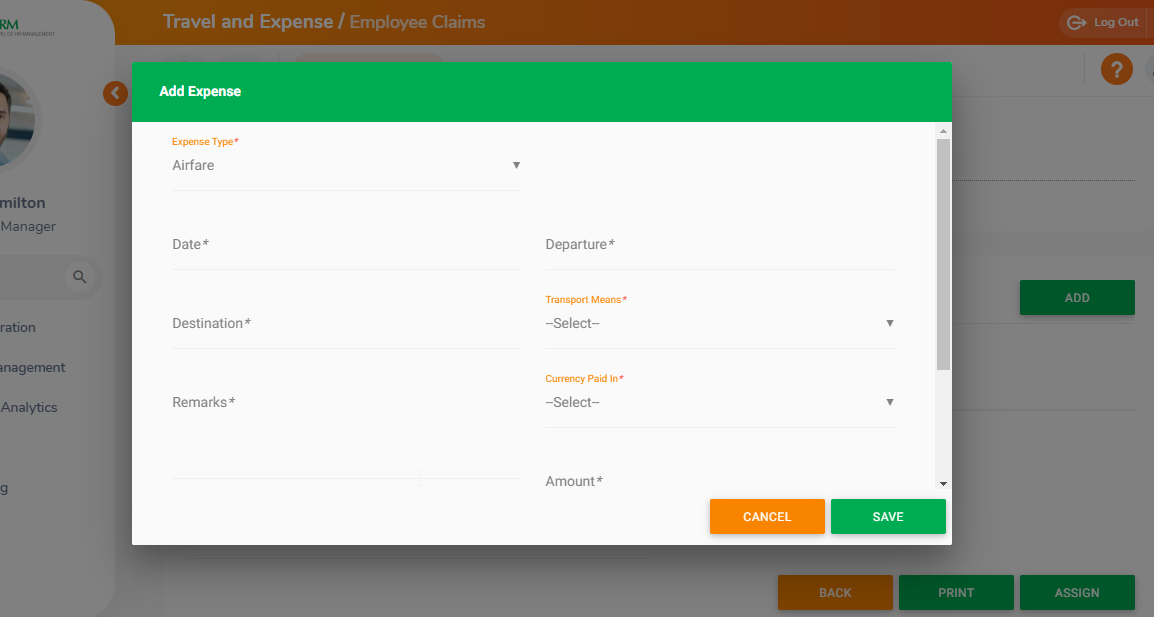Click the ASSIGN button
This screenshot has height=617, width=1154.
tap(1077, 593)
